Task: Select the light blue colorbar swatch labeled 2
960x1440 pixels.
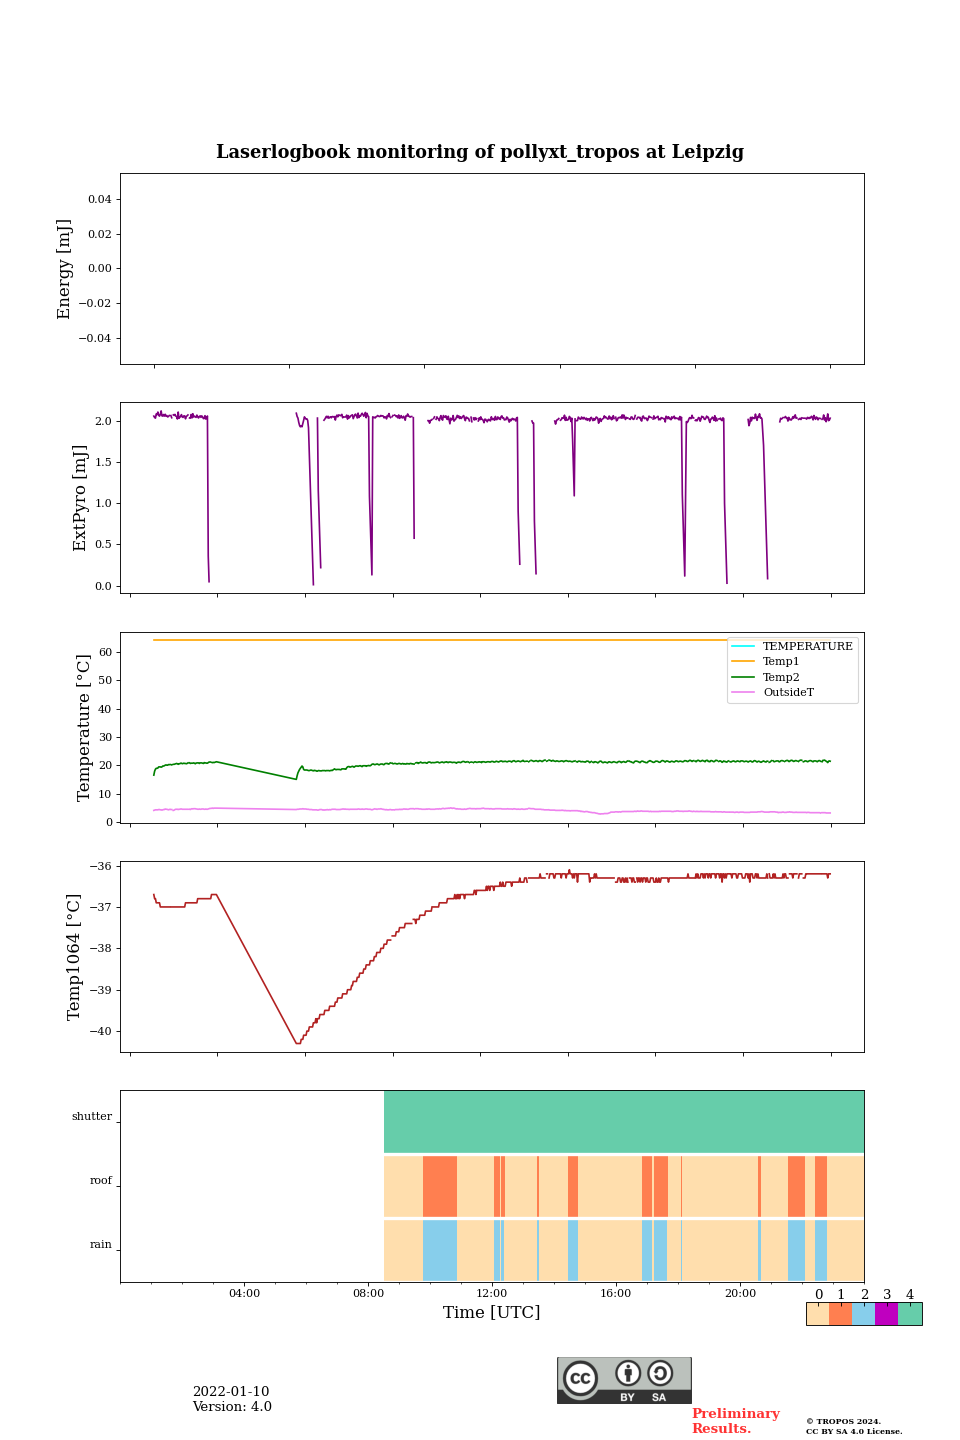Action: [863, 1314]
